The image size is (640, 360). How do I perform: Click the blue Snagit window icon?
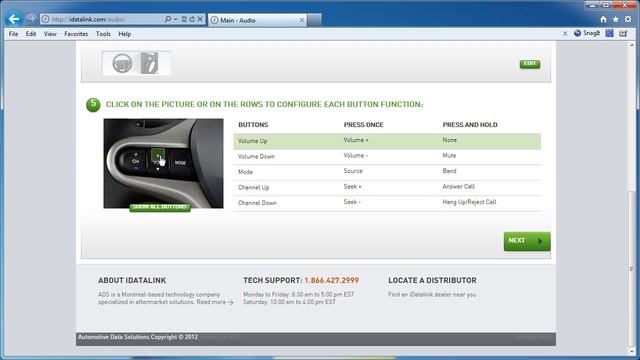click(x=609, y=33)
